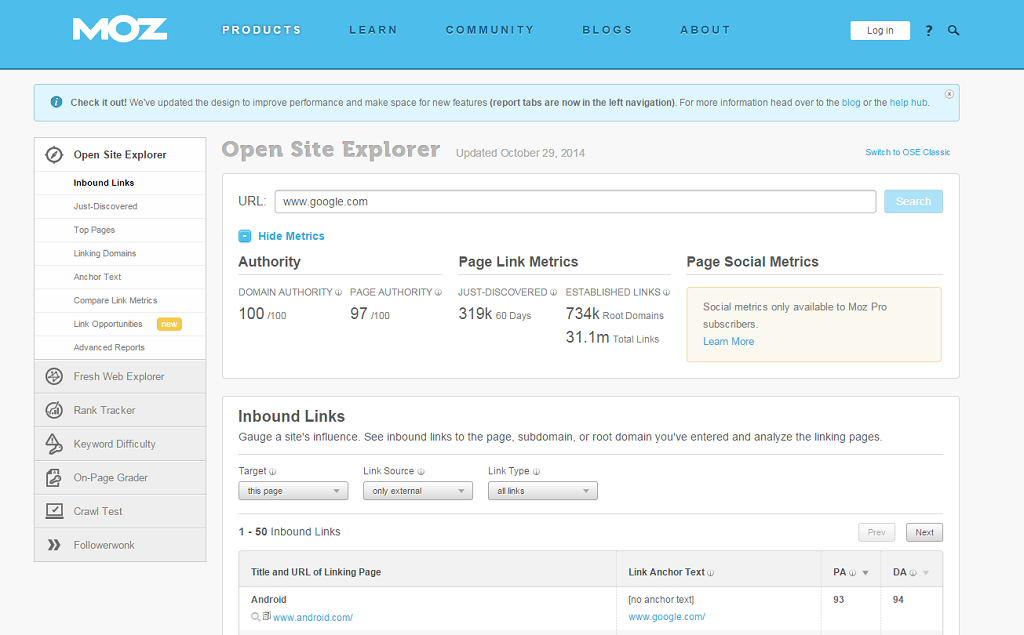The height and width of the screenshot is (635, 1024).
Task: Click the Crawl Test icon
Action: point(54,511)
